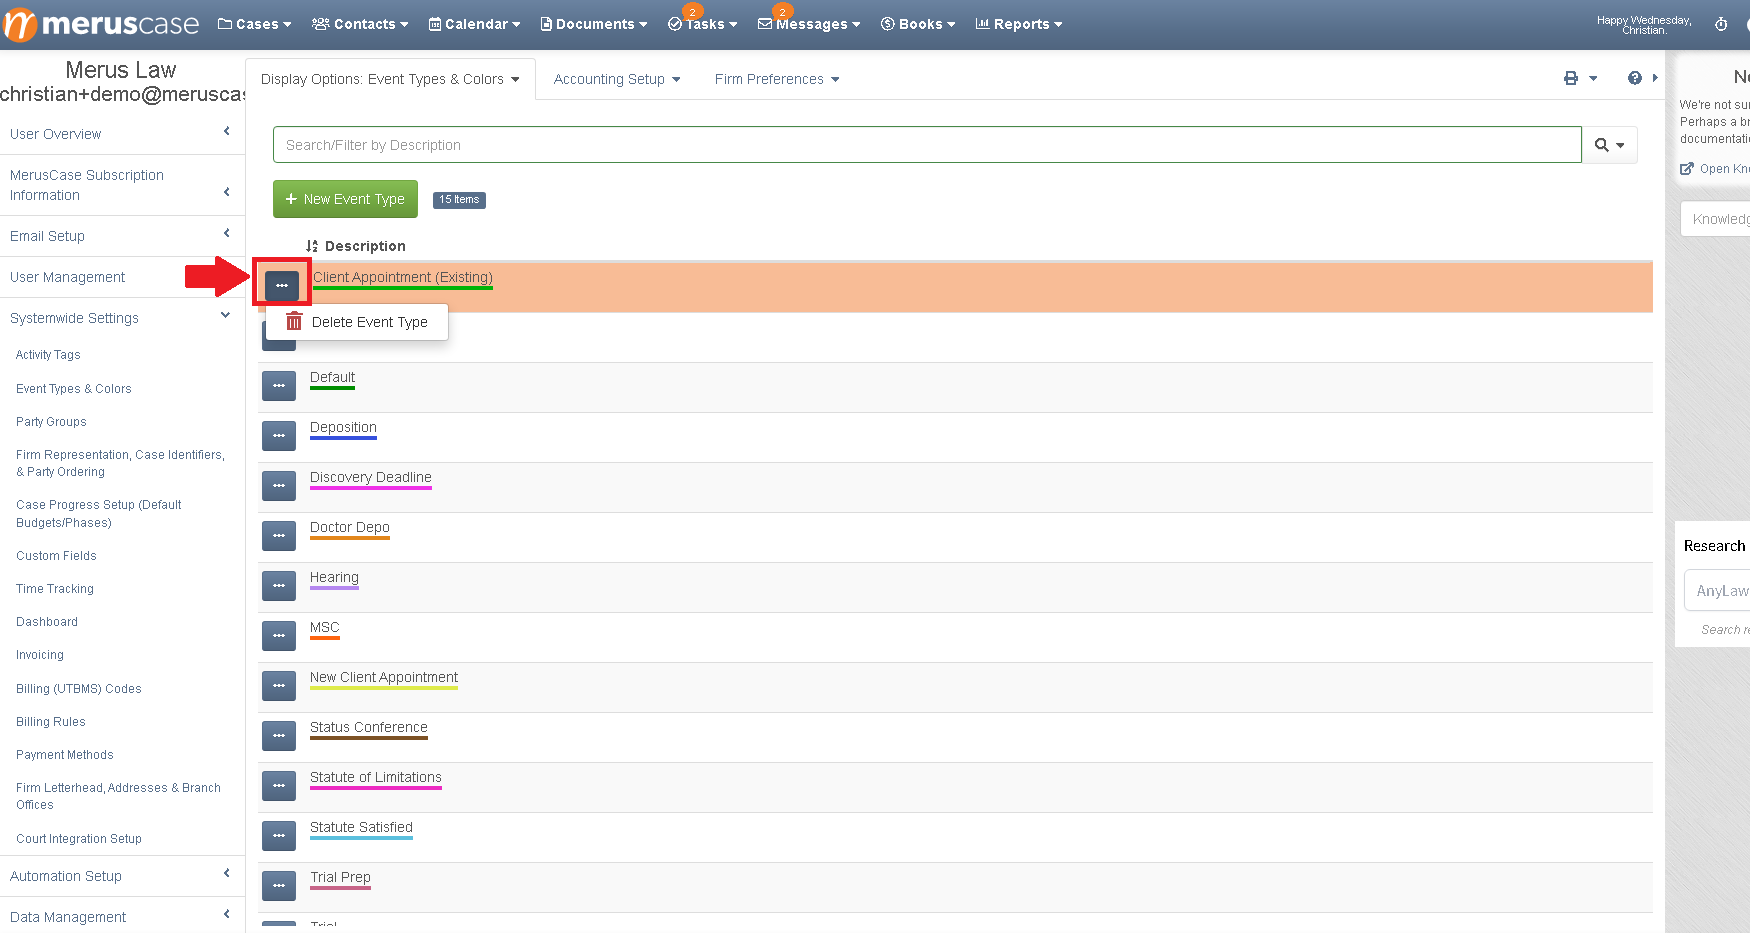Open Party Groups settings
Screen dimensions: 1750x933
[51, 422]
